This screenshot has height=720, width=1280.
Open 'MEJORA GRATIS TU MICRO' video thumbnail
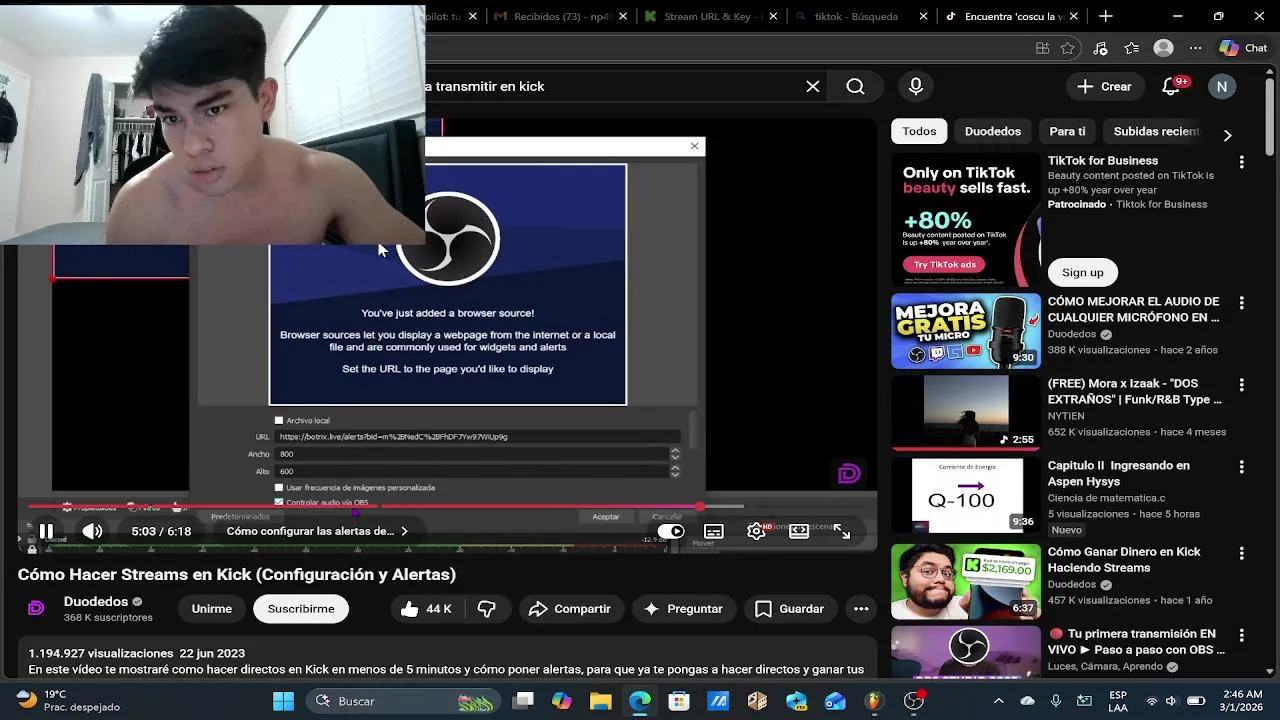pos(965,331)
